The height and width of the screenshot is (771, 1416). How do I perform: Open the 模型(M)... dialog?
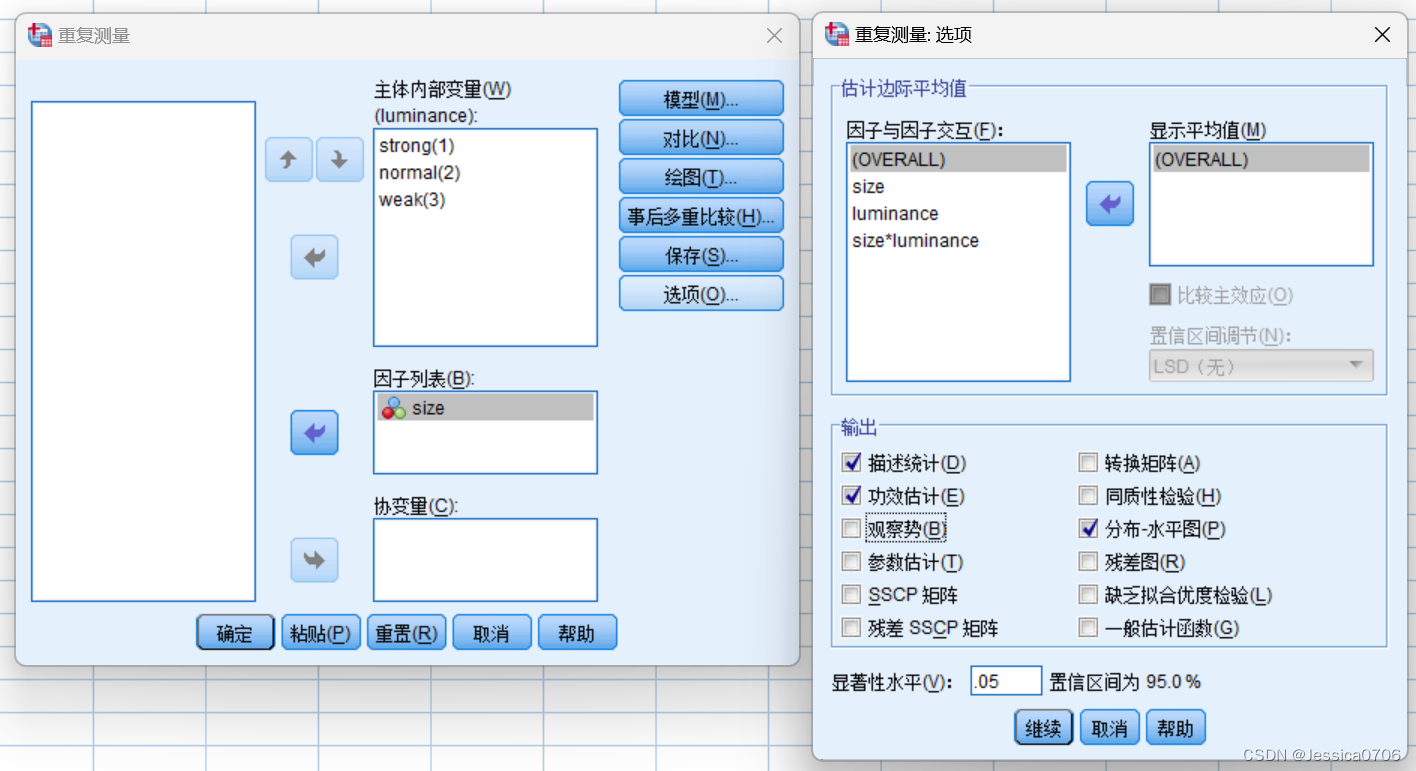701,99
